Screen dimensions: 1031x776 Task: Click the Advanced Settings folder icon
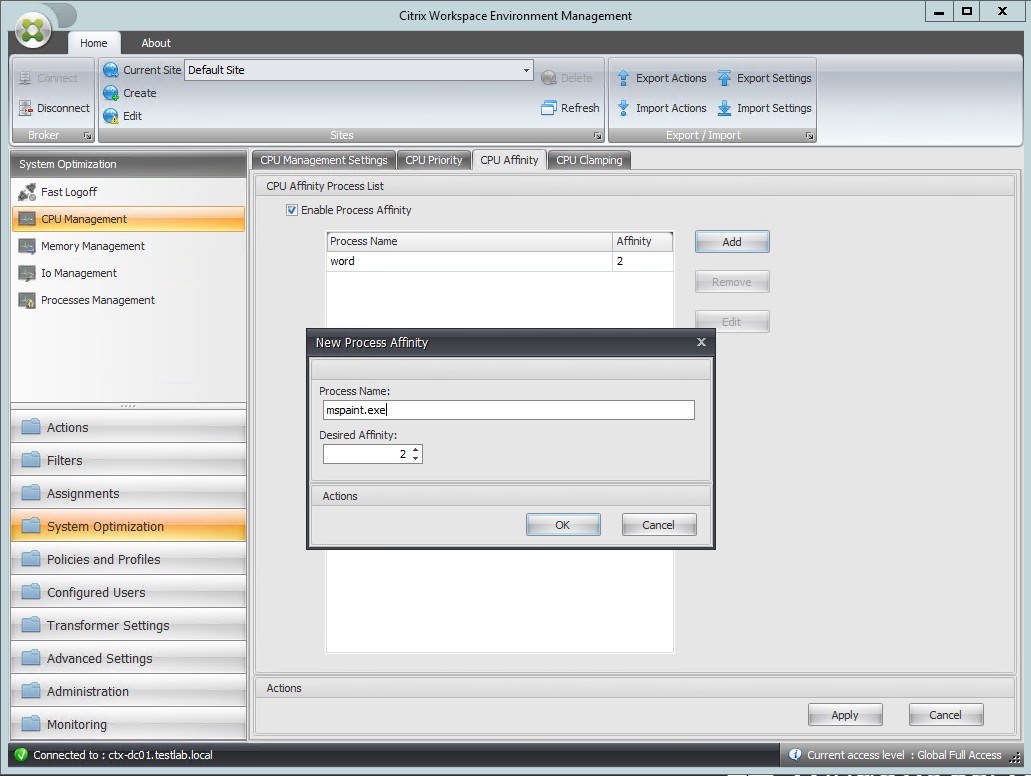tap(31, 658)
